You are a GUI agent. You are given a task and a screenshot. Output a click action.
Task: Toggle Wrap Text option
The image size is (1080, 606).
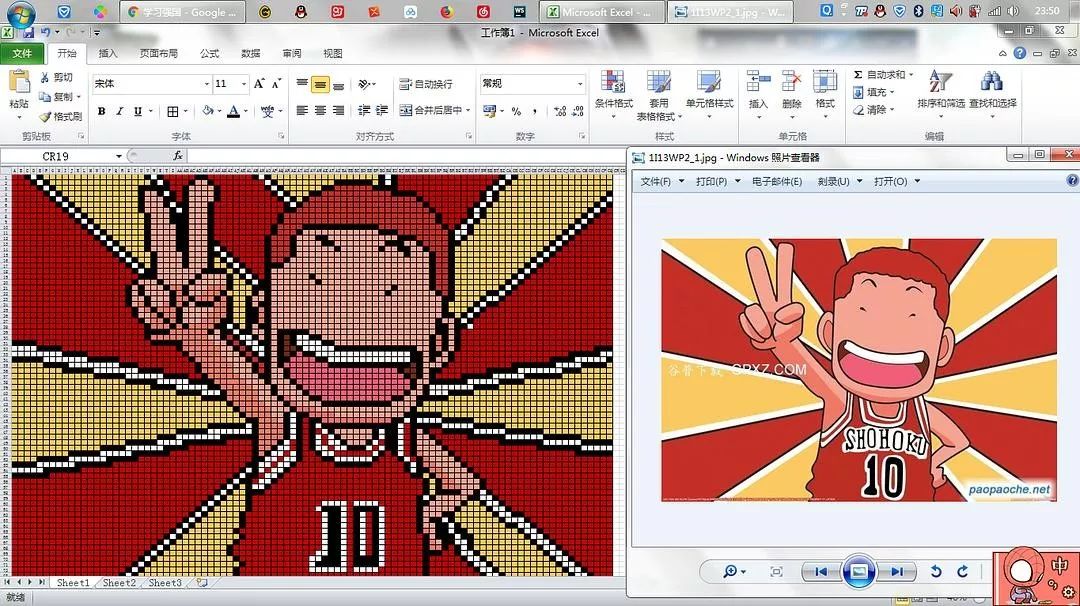(x=426, y=84)
